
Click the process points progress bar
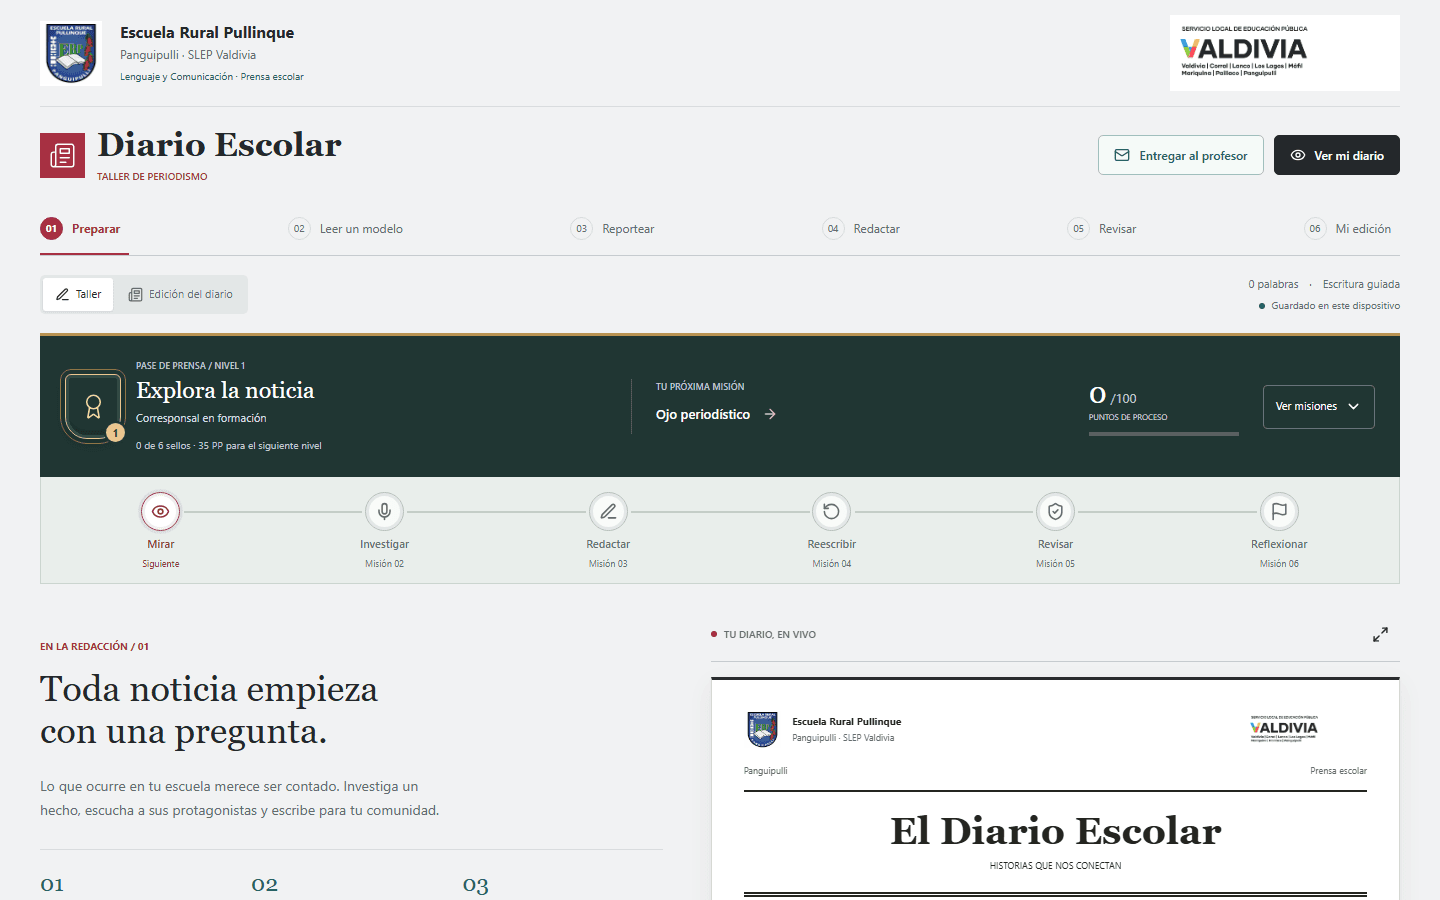point(1164,434)
